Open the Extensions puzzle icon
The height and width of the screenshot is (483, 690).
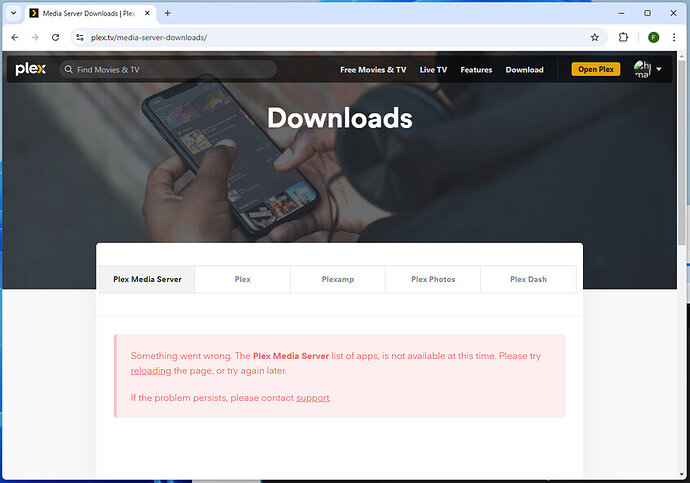(623, 37)
